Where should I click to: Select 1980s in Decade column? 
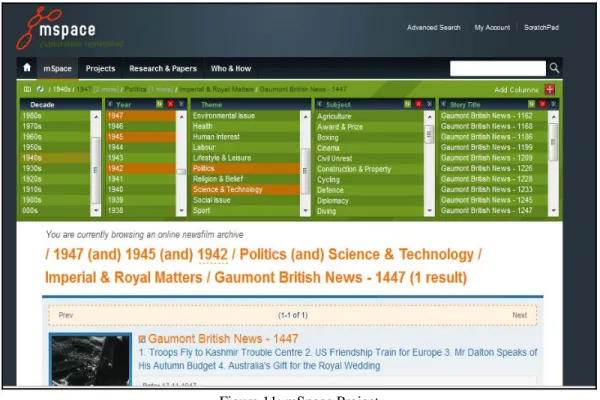(x=55, y=116)
